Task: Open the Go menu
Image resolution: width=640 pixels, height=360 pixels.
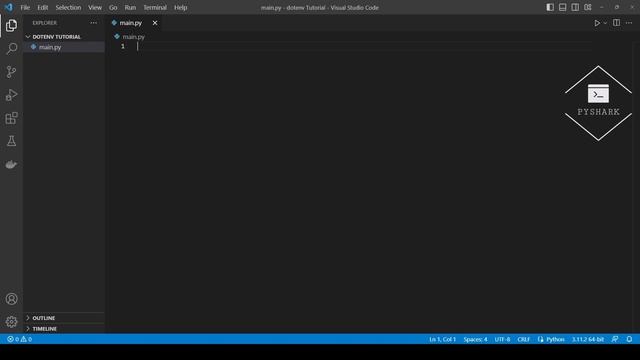Action: coord(113,7)
